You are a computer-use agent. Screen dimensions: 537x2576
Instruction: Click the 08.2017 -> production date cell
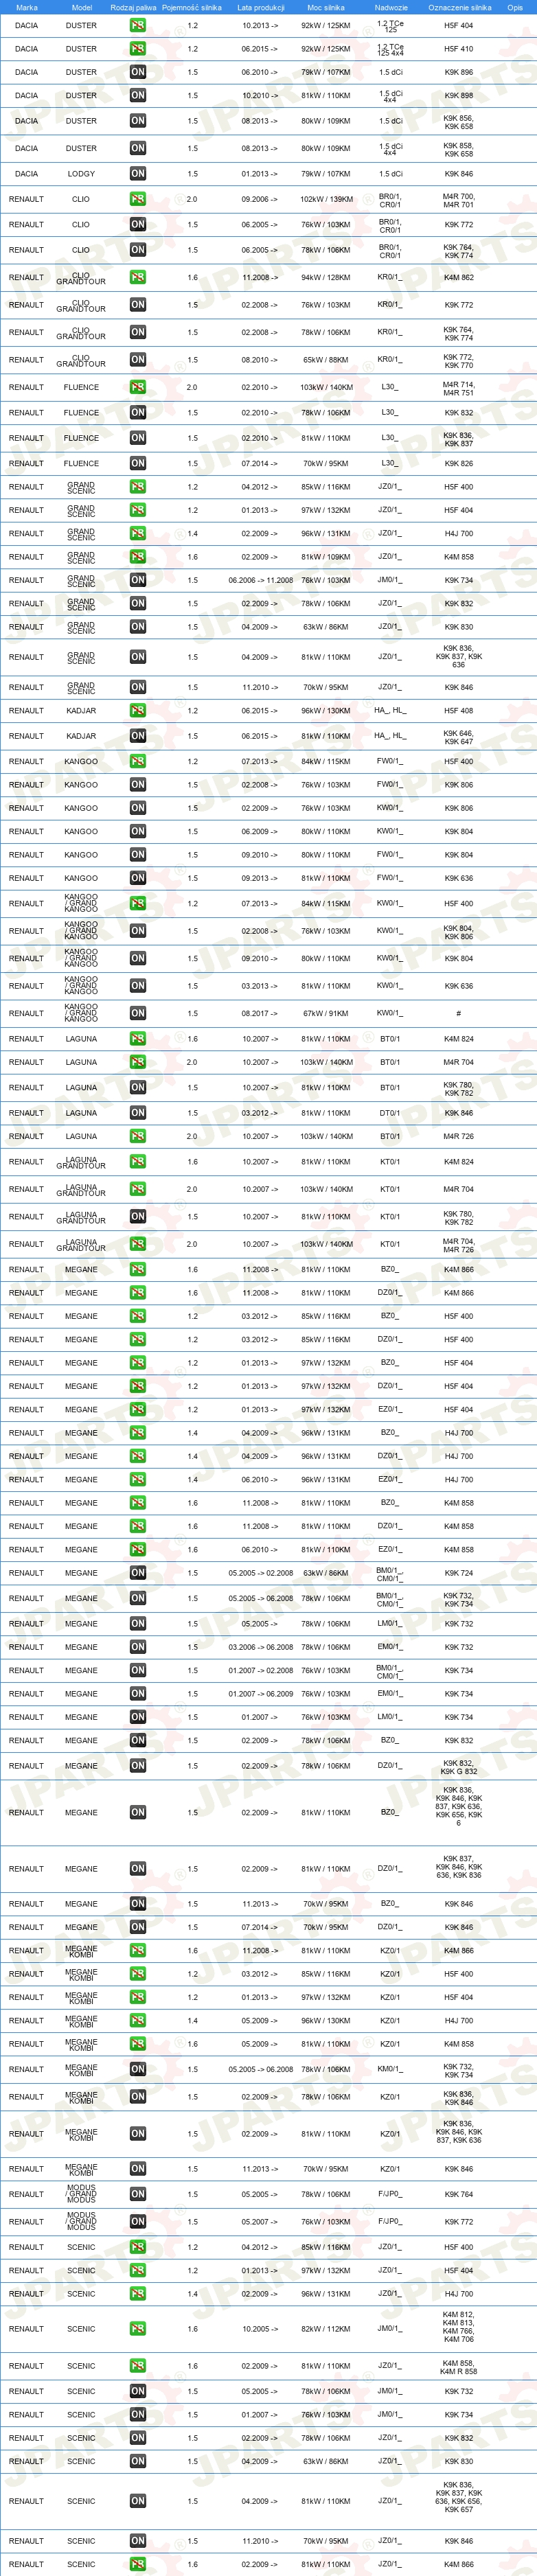point(260,1013)
